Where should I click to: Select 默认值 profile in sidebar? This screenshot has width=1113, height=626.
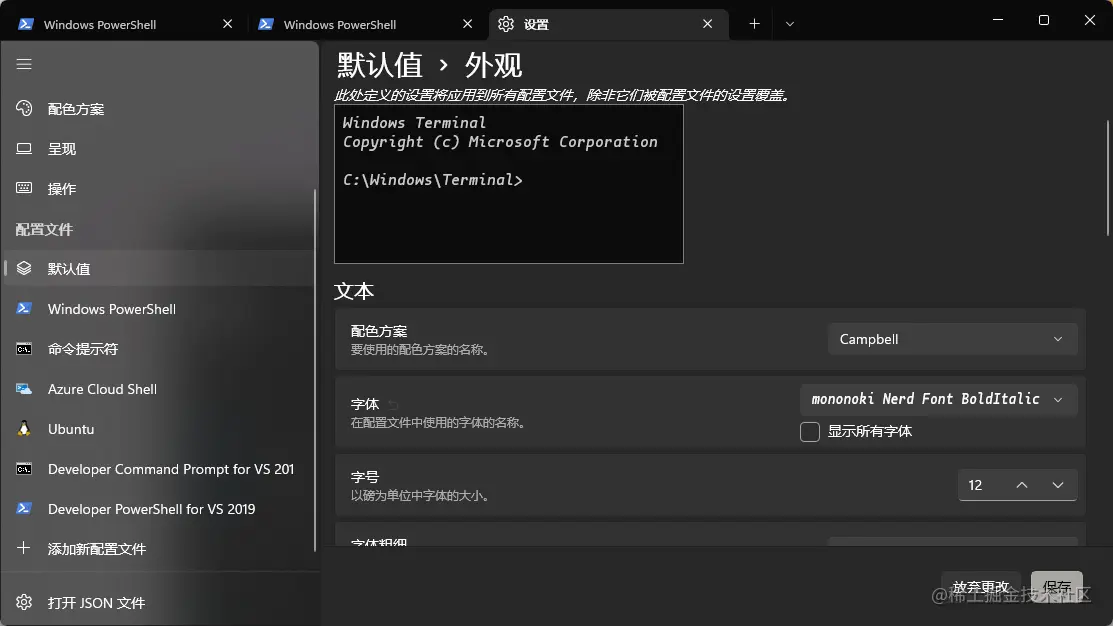[159, 268]
